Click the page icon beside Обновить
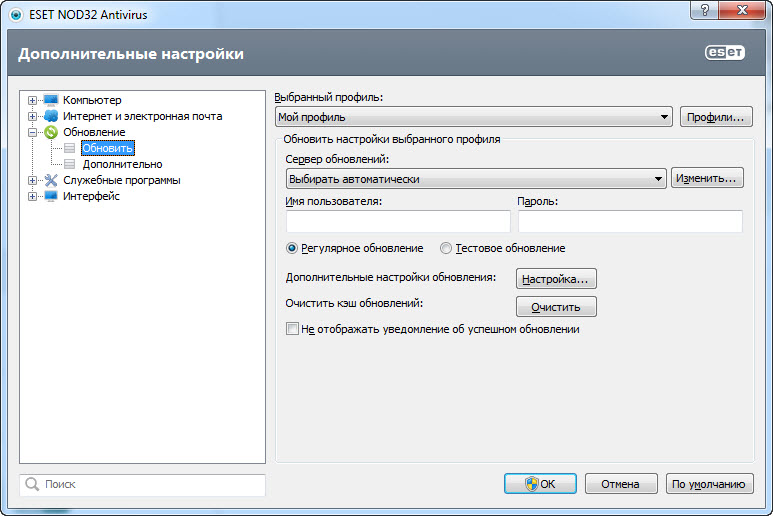 [x=70, y=148]
